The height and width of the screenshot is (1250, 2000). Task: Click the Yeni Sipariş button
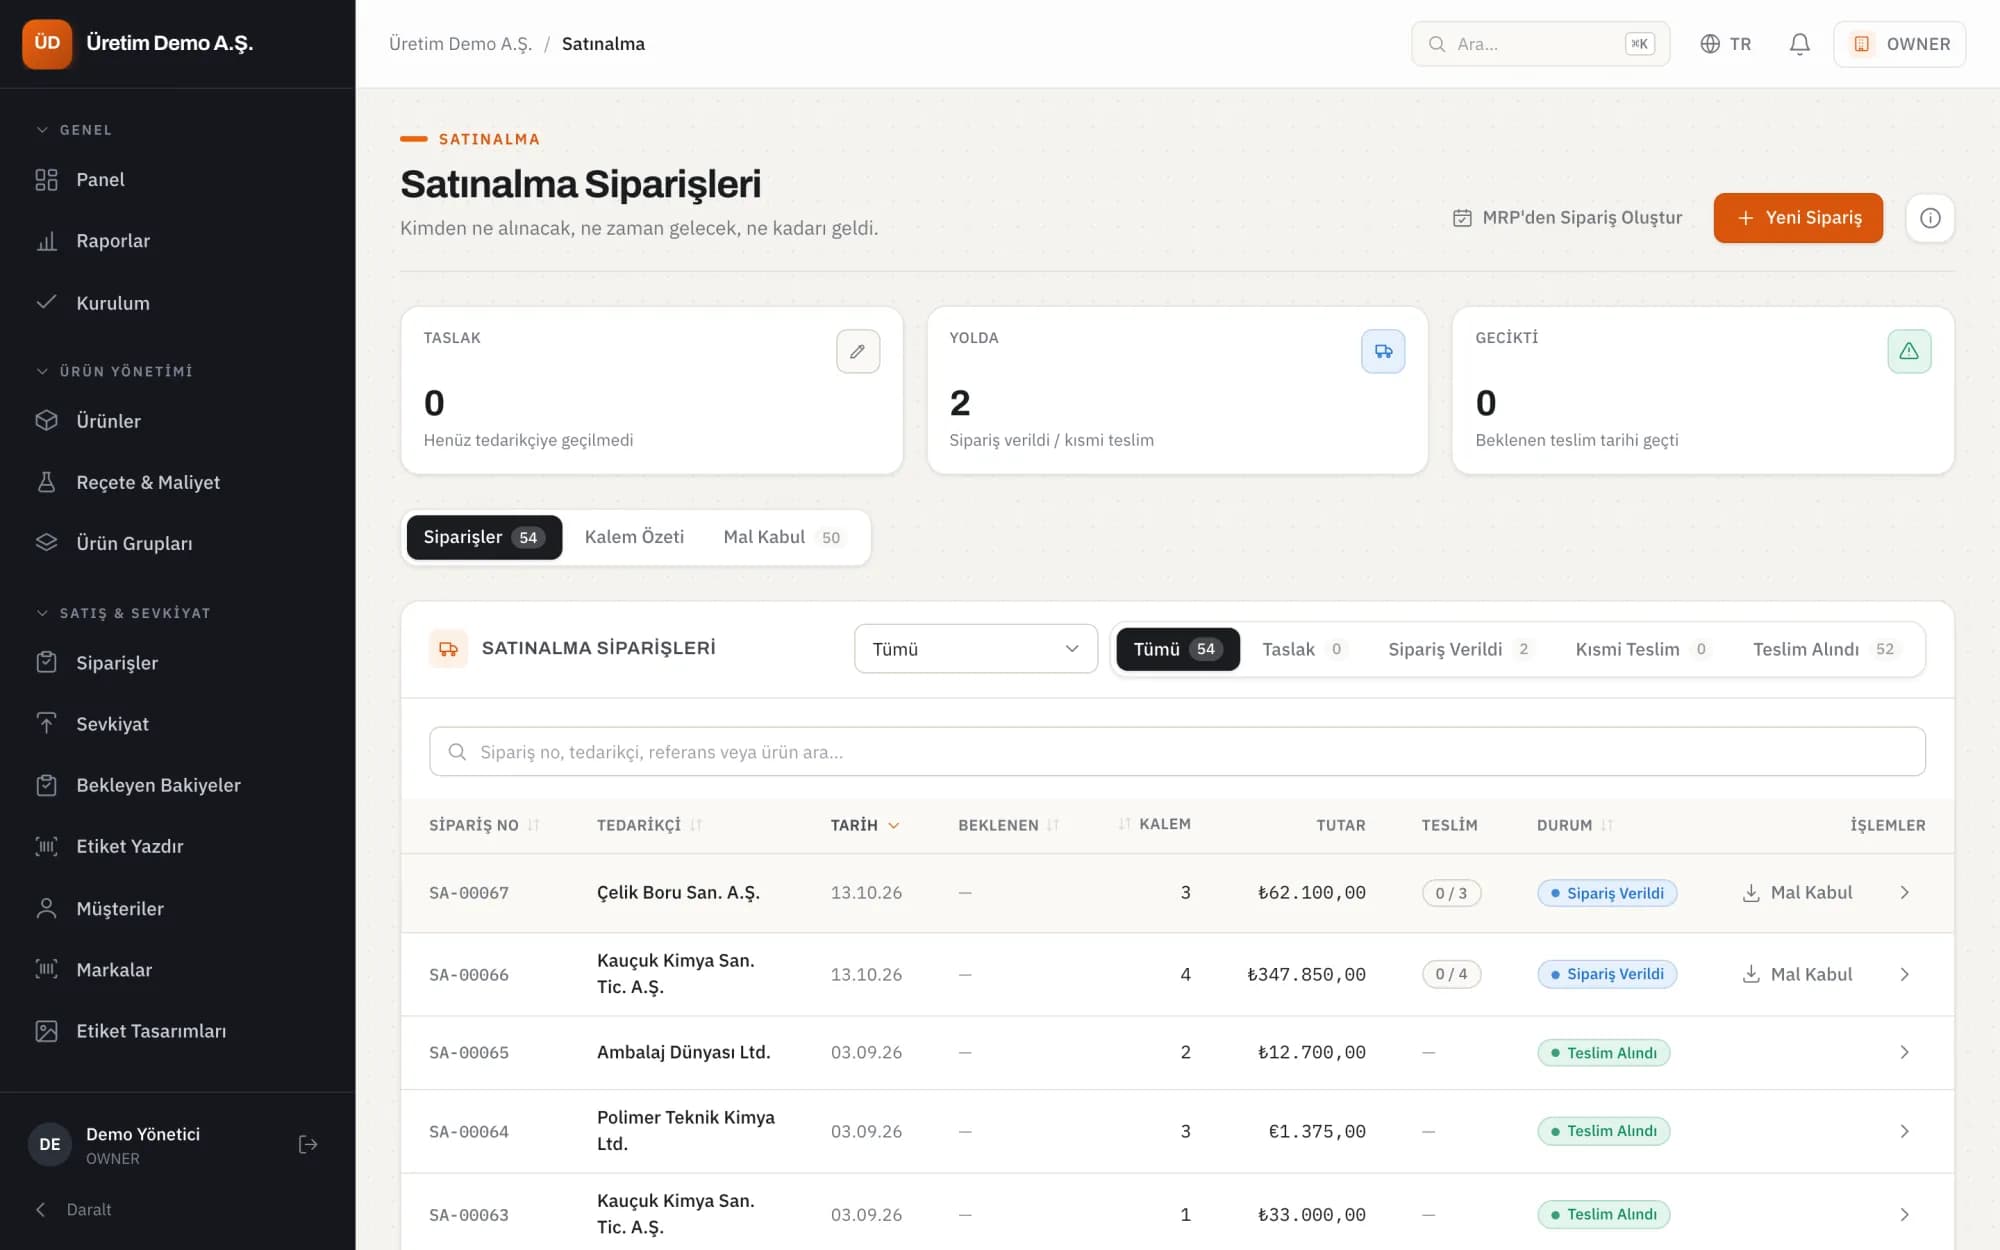pyautogui.click(x=1798, y=218)
